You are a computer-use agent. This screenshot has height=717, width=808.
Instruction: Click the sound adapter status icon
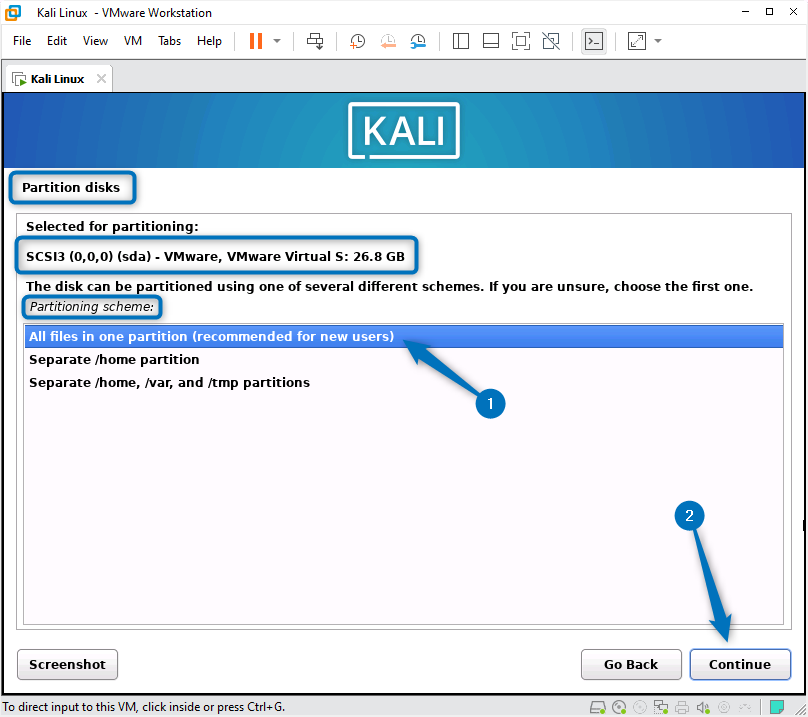click(702, 706)
